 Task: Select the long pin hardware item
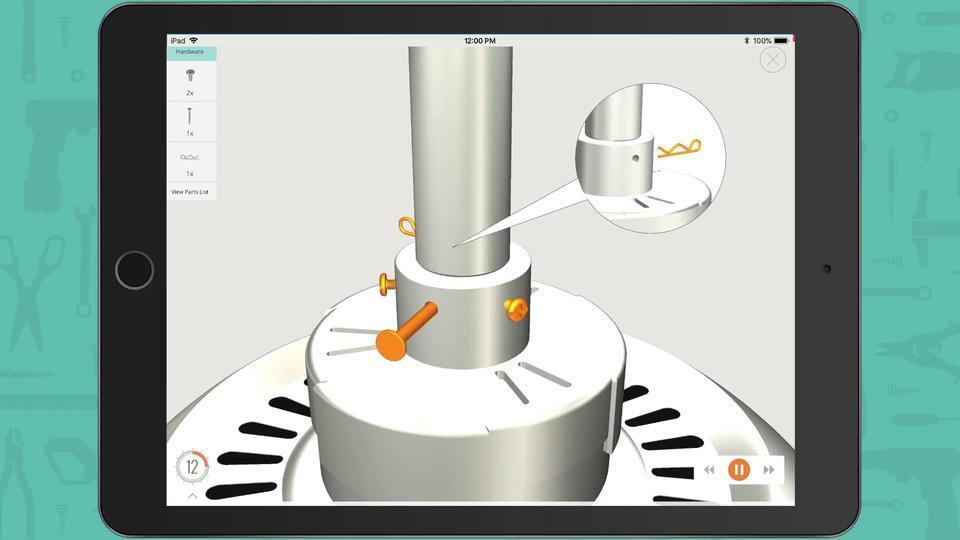190,121
